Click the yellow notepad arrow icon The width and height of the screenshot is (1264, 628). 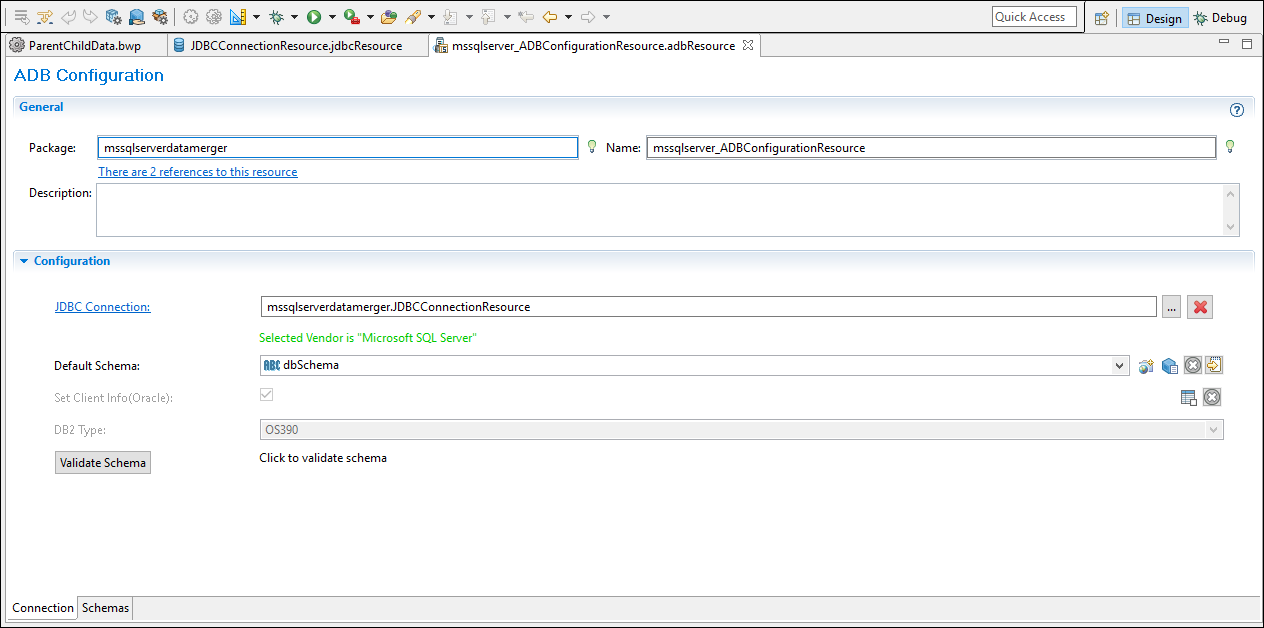pos(1214,365)
